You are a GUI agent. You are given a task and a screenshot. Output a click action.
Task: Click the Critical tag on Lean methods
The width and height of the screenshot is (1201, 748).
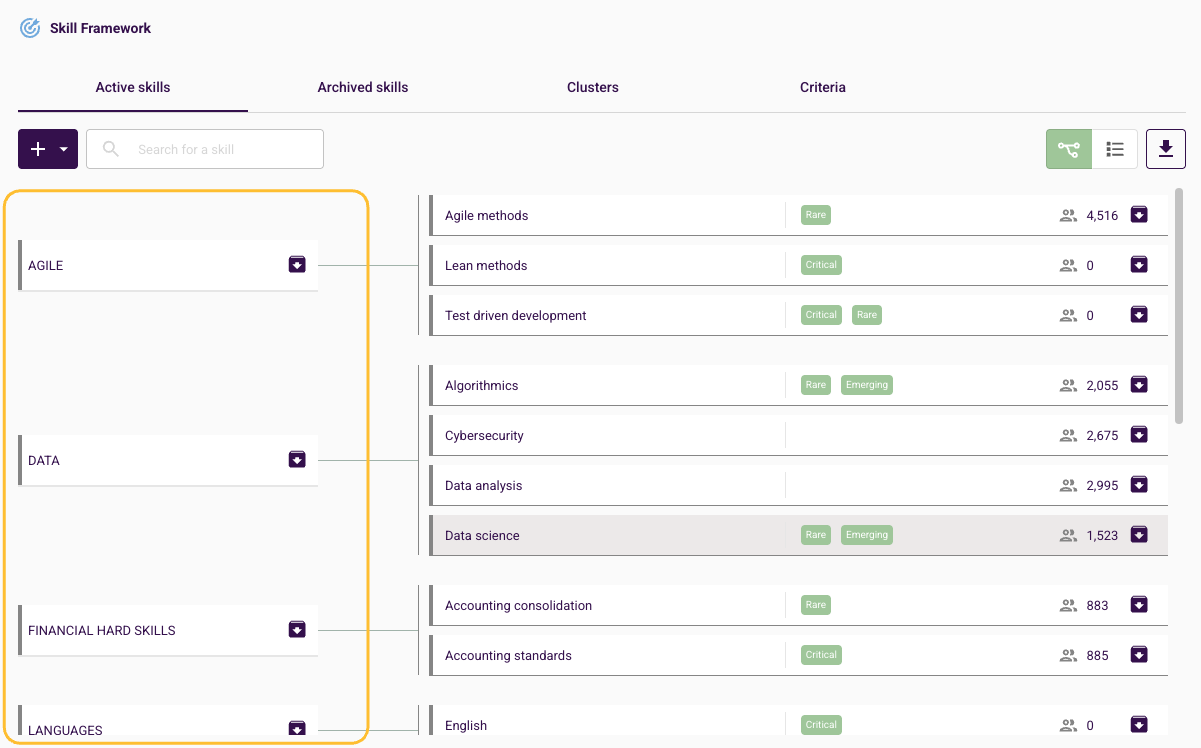821,265
